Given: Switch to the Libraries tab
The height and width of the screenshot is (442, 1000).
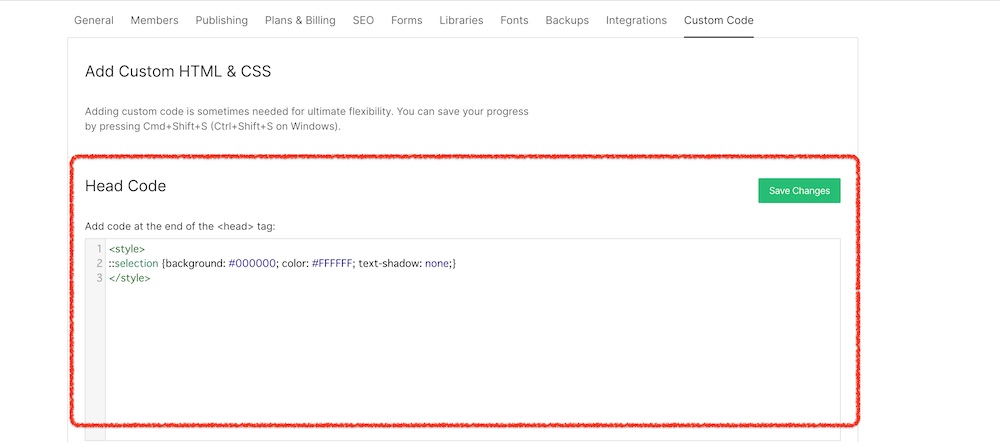Looking at the screenshot, I should point(461,20).
